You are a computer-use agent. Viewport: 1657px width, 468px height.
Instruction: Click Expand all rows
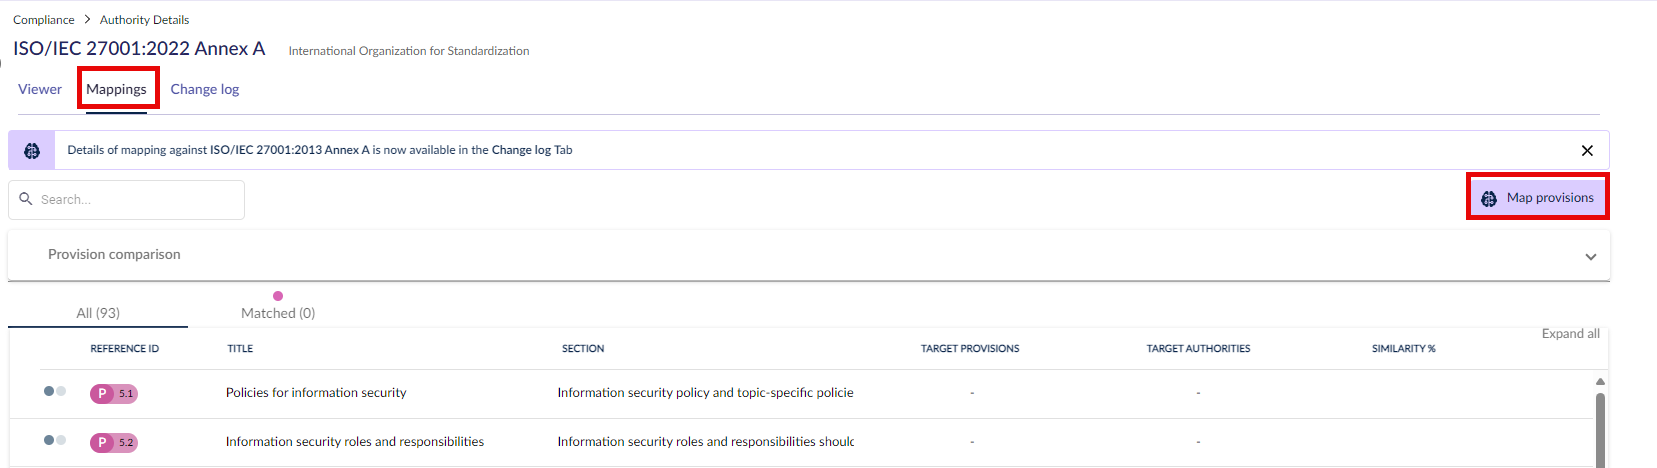click(1570, 333)
